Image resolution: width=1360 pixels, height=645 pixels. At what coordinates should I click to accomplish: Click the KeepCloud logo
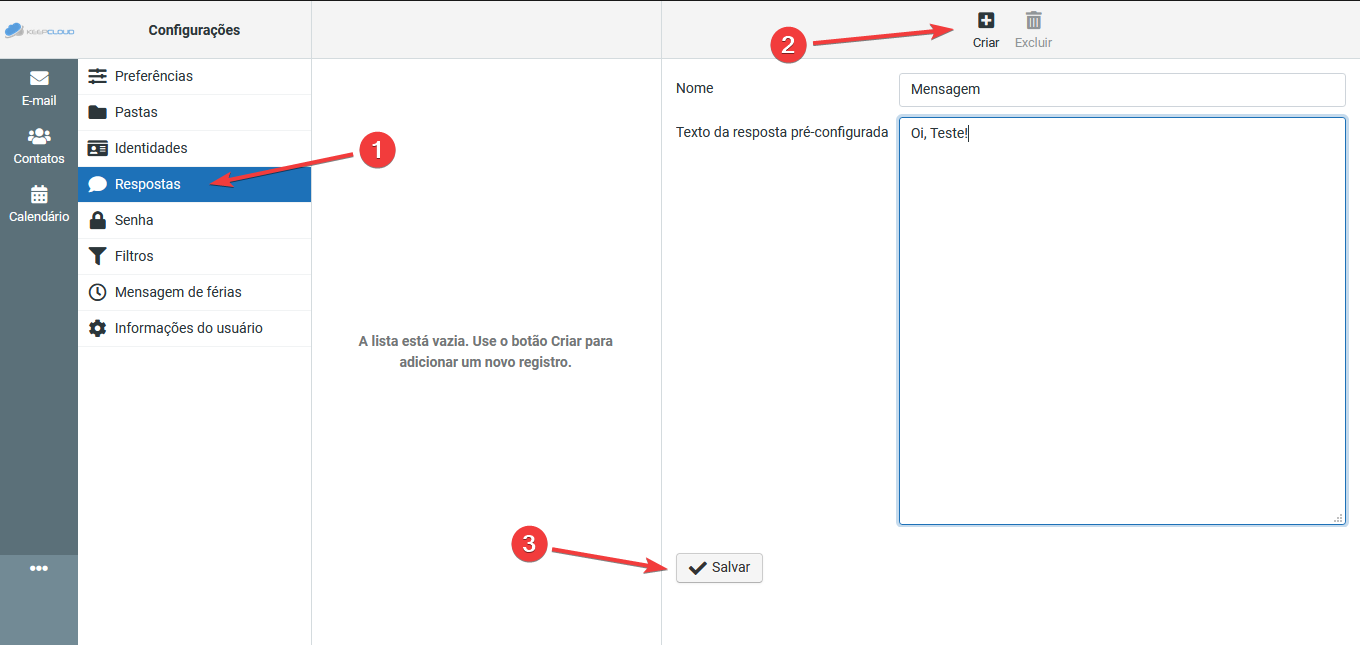[39, 30]
